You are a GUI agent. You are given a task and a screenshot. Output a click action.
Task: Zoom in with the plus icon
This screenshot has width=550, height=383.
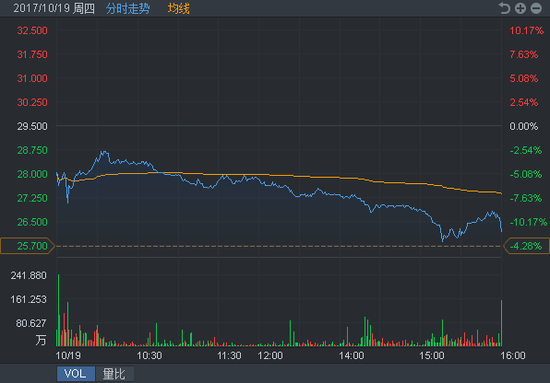pyautogui.click(x=520, y=8)
